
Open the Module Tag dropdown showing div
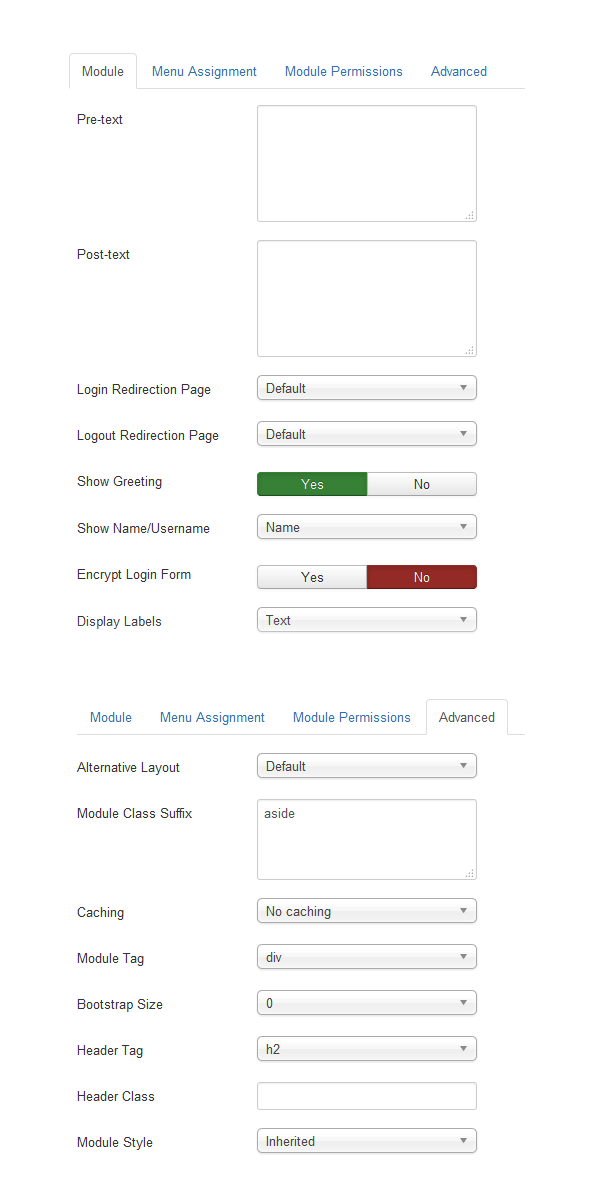[x=367, y=957]
